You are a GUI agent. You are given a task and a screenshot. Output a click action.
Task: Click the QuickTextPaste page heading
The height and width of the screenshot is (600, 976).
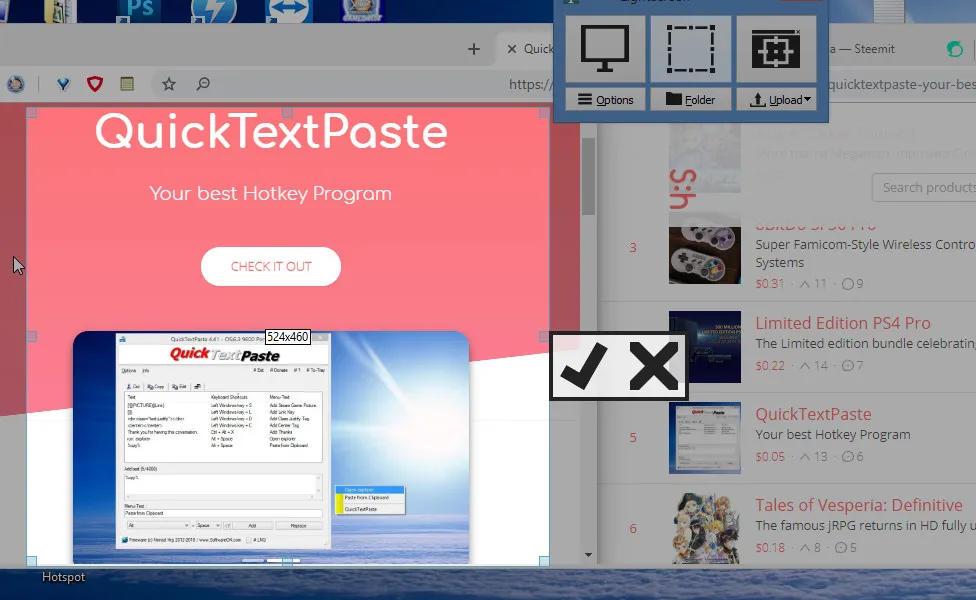(x=271, y=131)
